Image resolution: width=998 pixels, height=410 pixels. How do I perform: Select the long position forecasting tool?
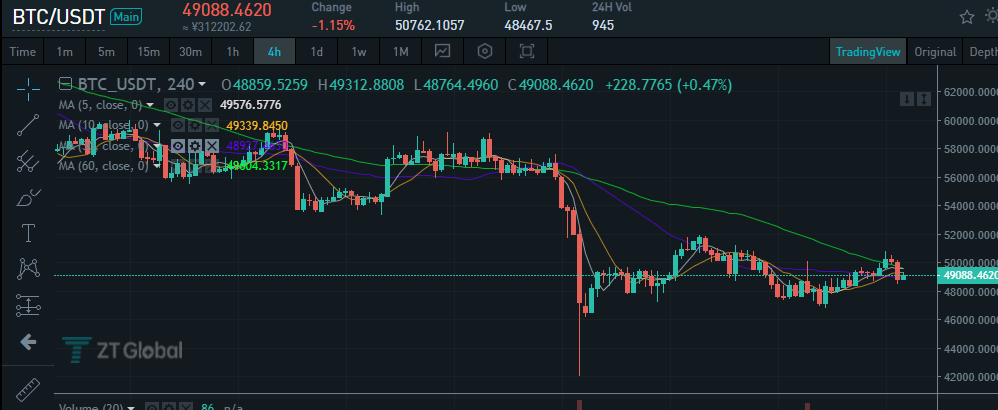pyautogui.click(x=27, y=306)
